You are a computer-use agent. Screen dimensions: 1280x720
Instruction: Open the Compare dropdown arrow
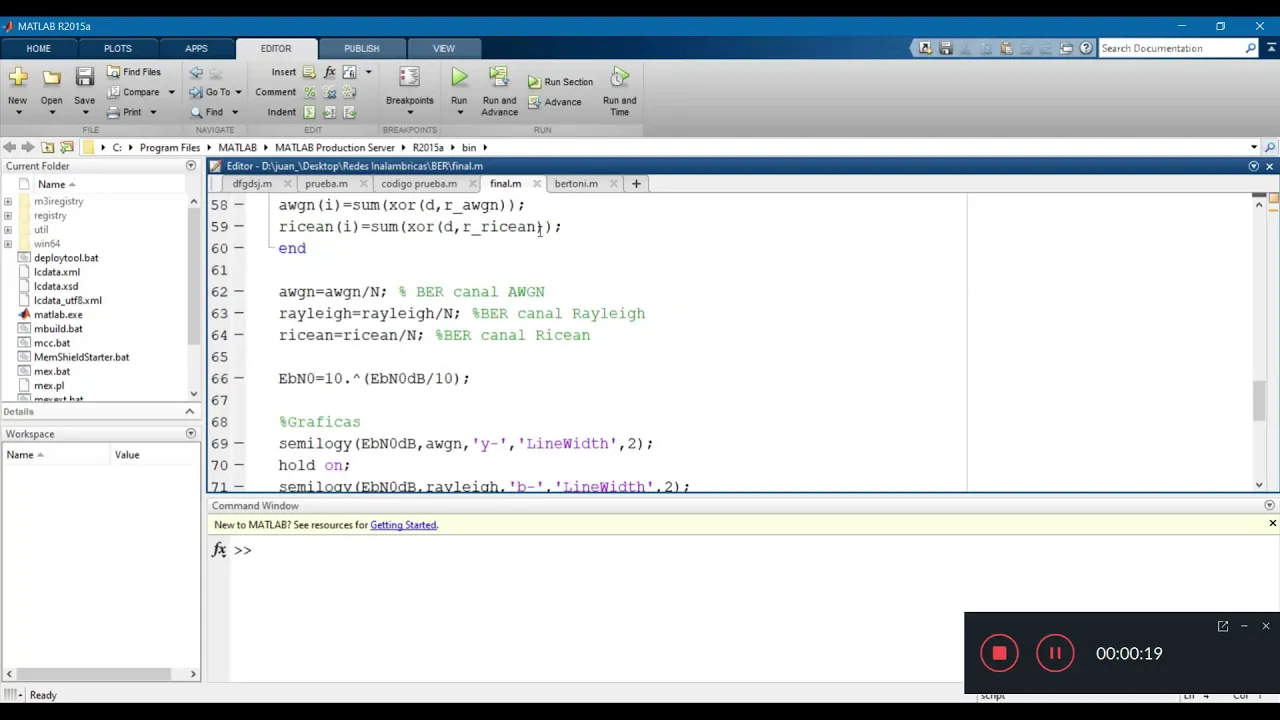[x=171, y=92]
